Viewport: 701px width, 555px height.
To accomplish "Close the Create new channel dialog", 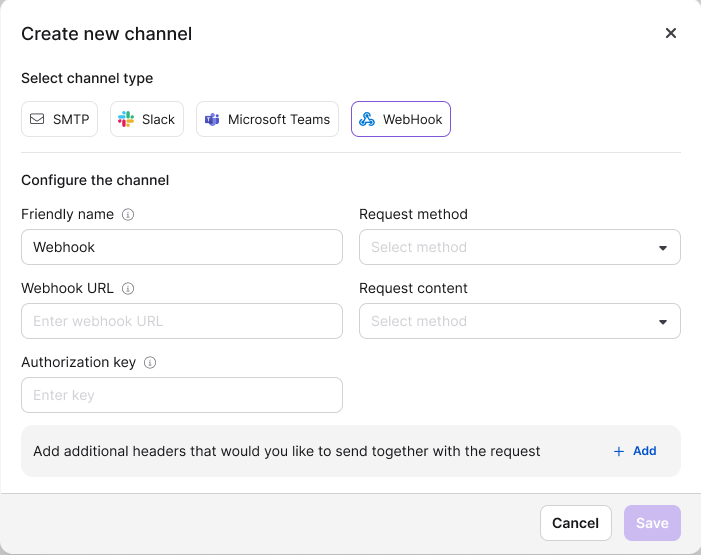I will point(670,33).
